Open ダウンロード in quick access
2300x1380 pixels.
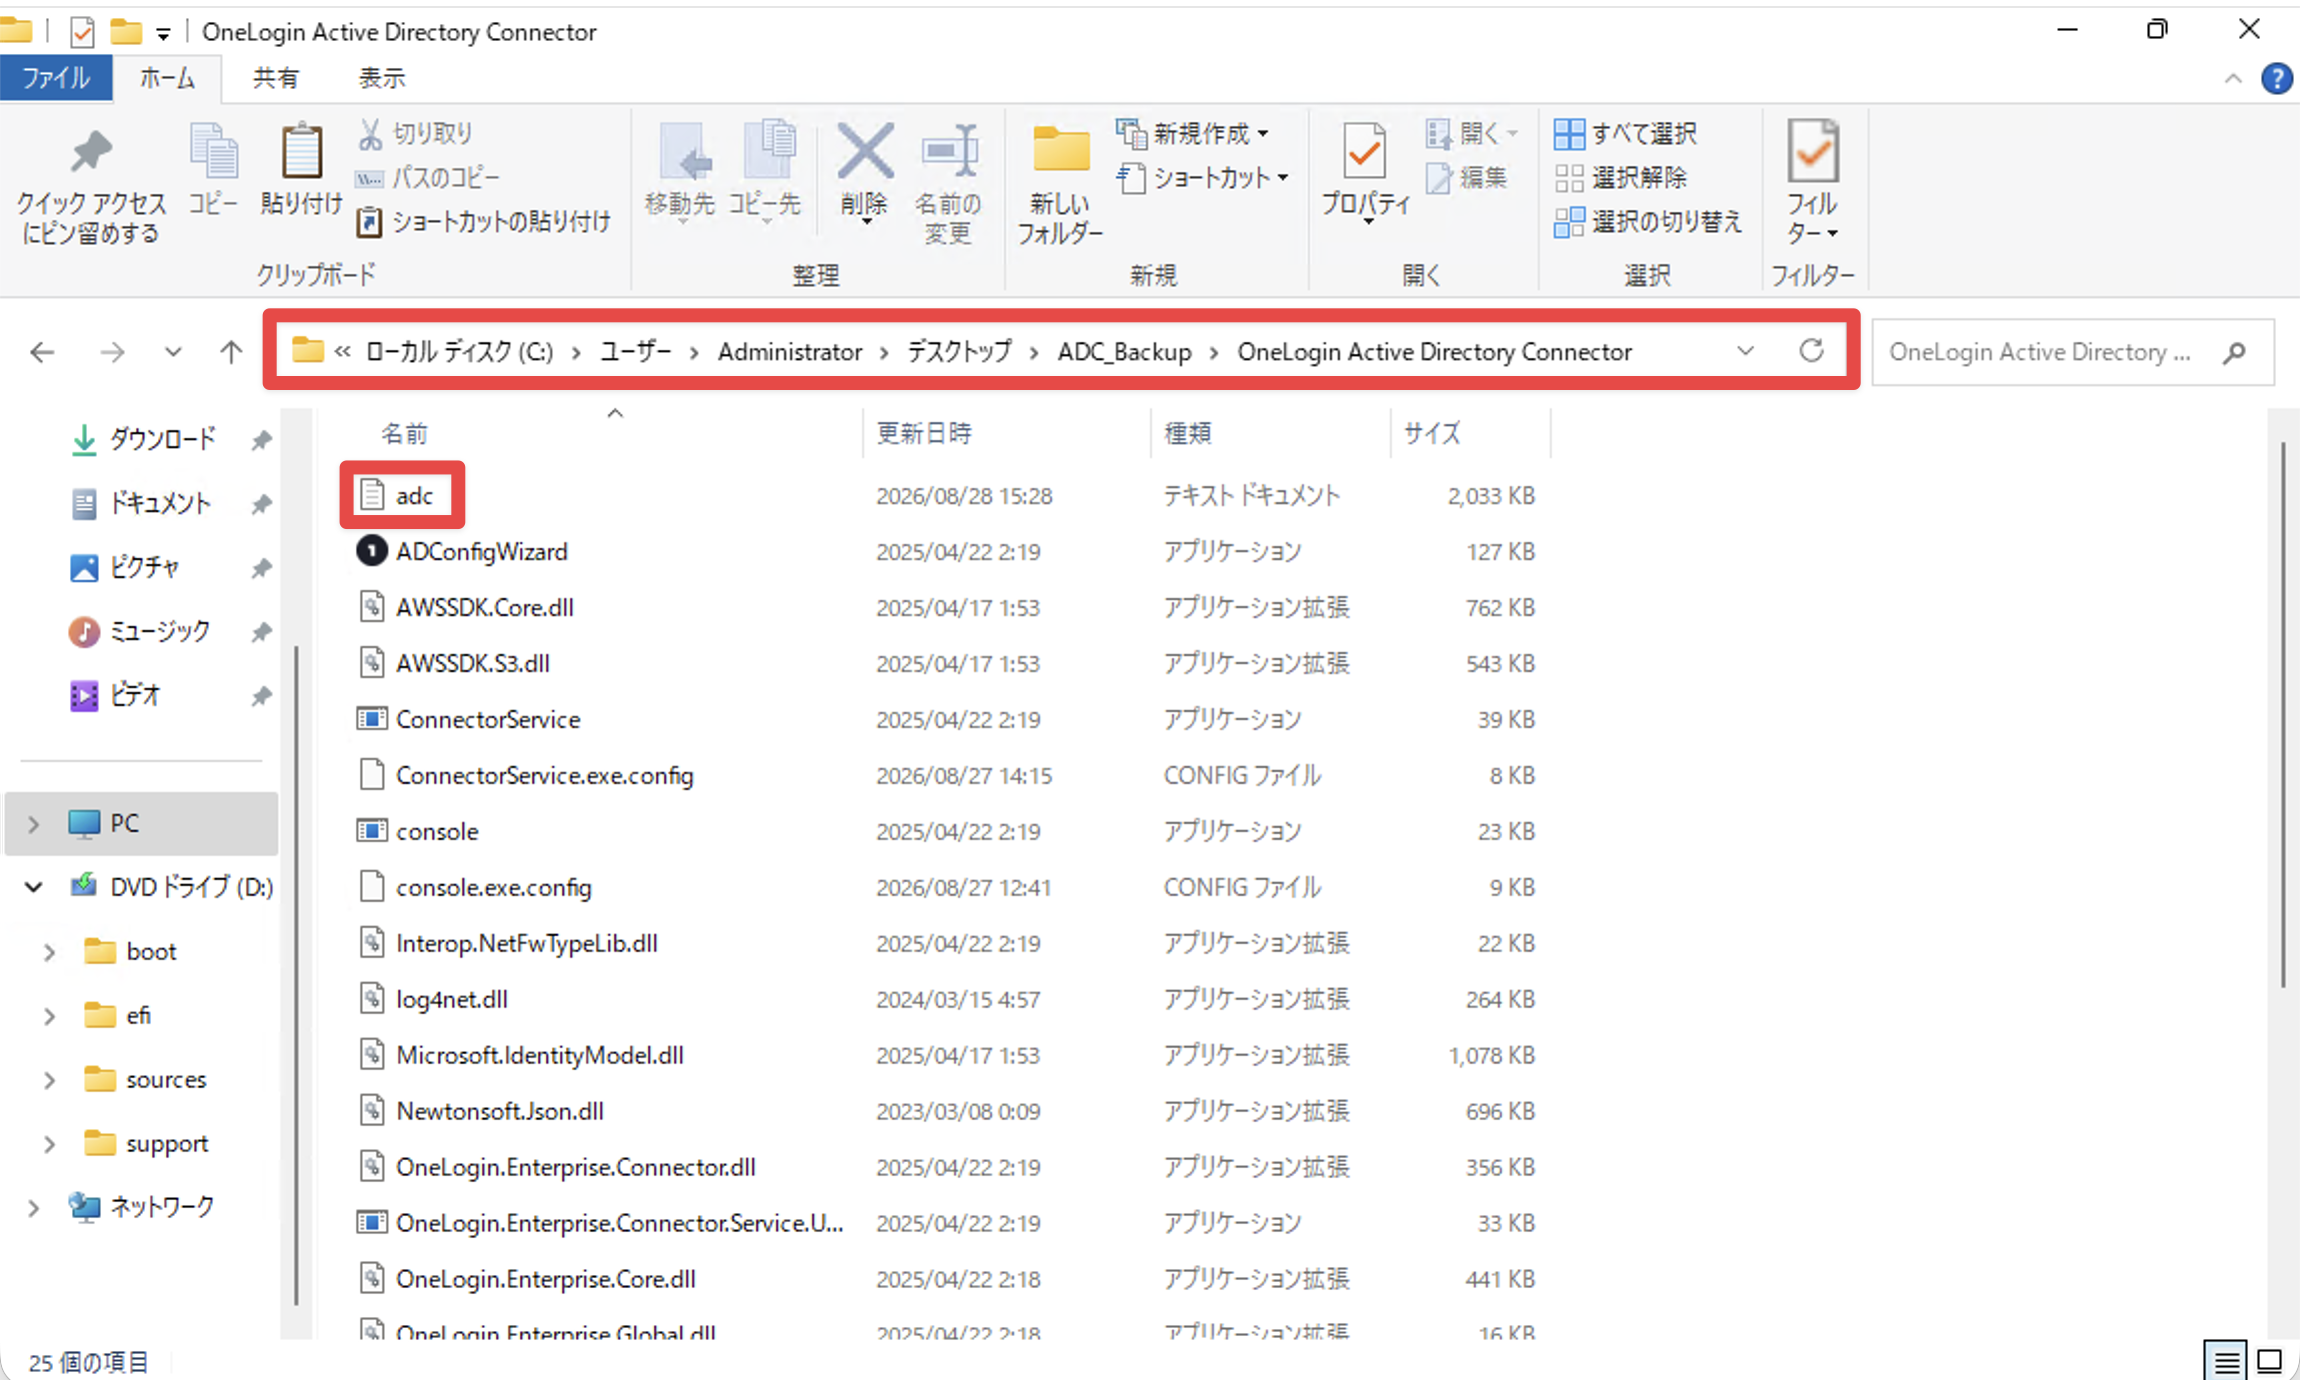coord(162,439)
